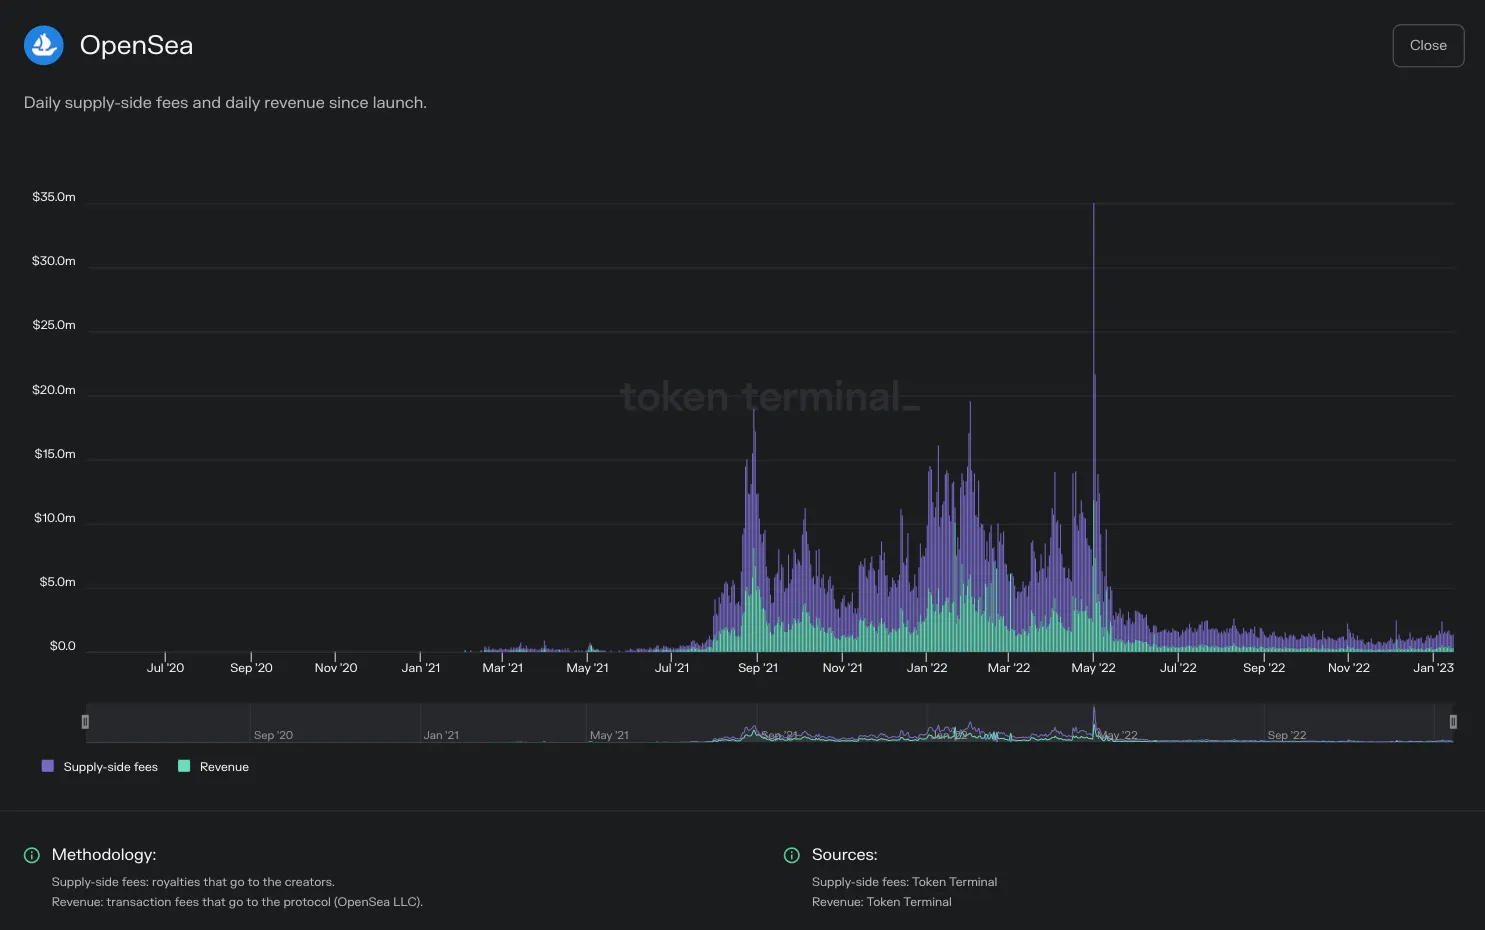
Task: Click the OpenSea title text
Action: click(x=136, y=45)
